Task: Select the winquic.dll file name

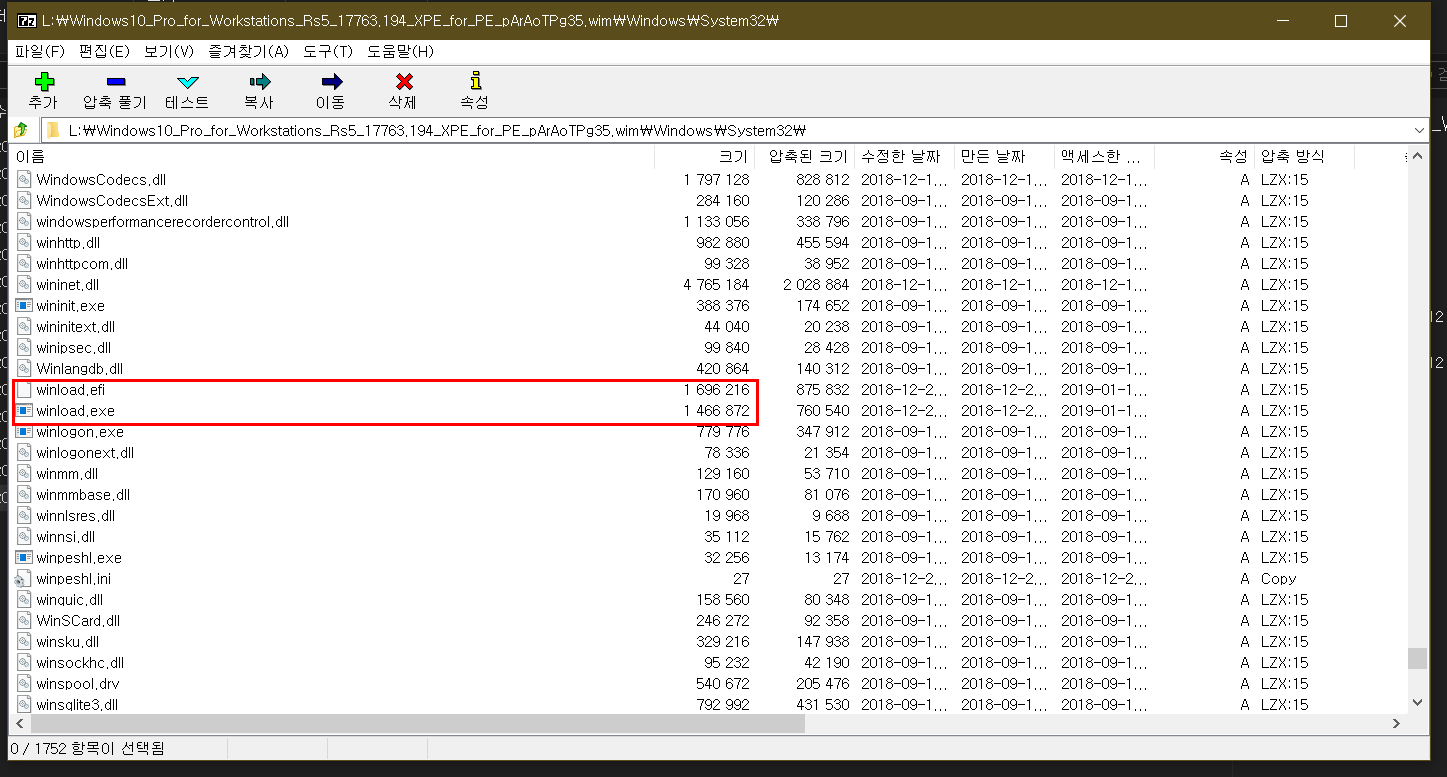Action: pyautogui.click(x=70, y=600)
